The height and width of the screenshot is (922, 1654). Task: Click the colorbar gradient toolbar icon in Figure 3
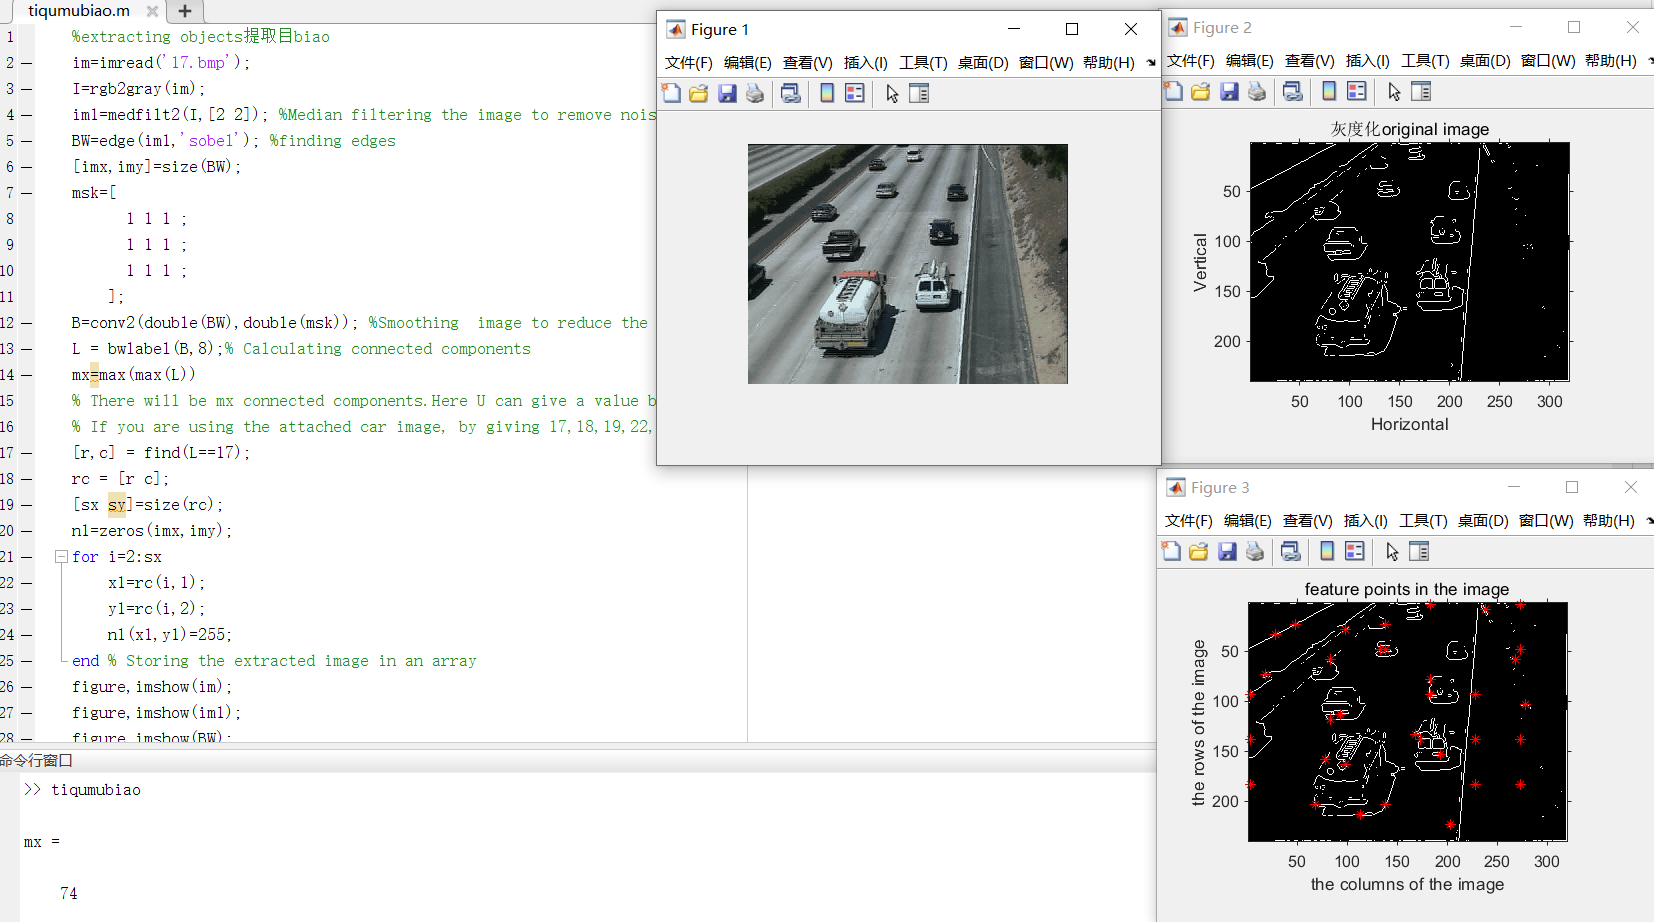point(1329,551)
